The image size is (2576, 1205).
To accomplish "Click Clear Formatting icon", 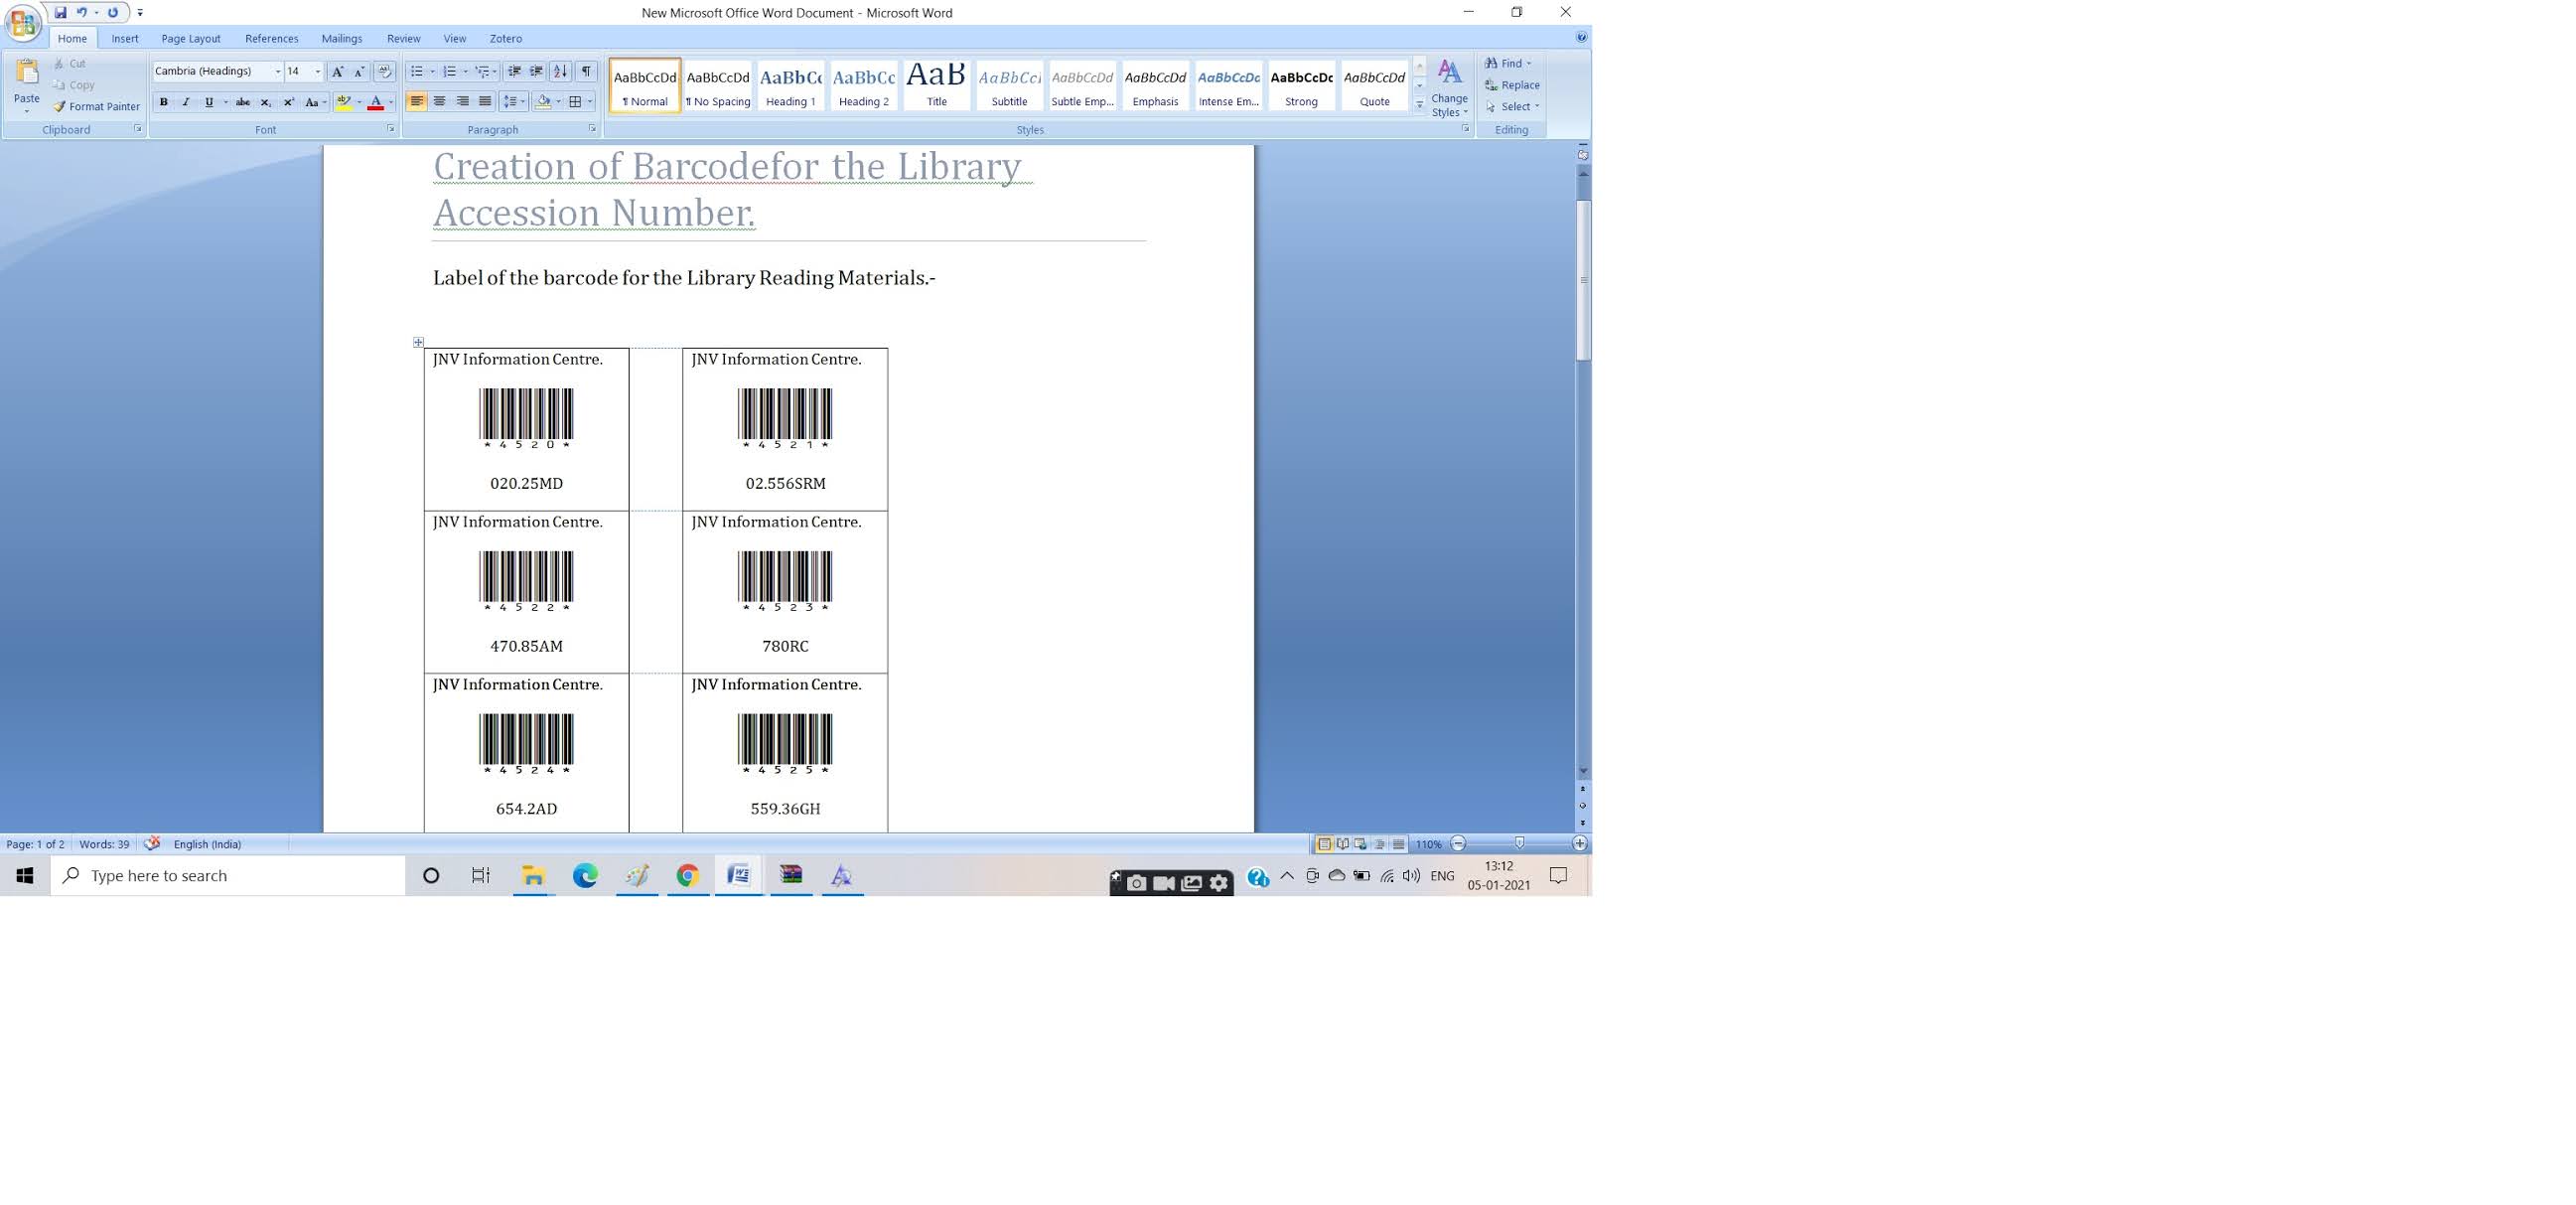I will tap(384, 71).
